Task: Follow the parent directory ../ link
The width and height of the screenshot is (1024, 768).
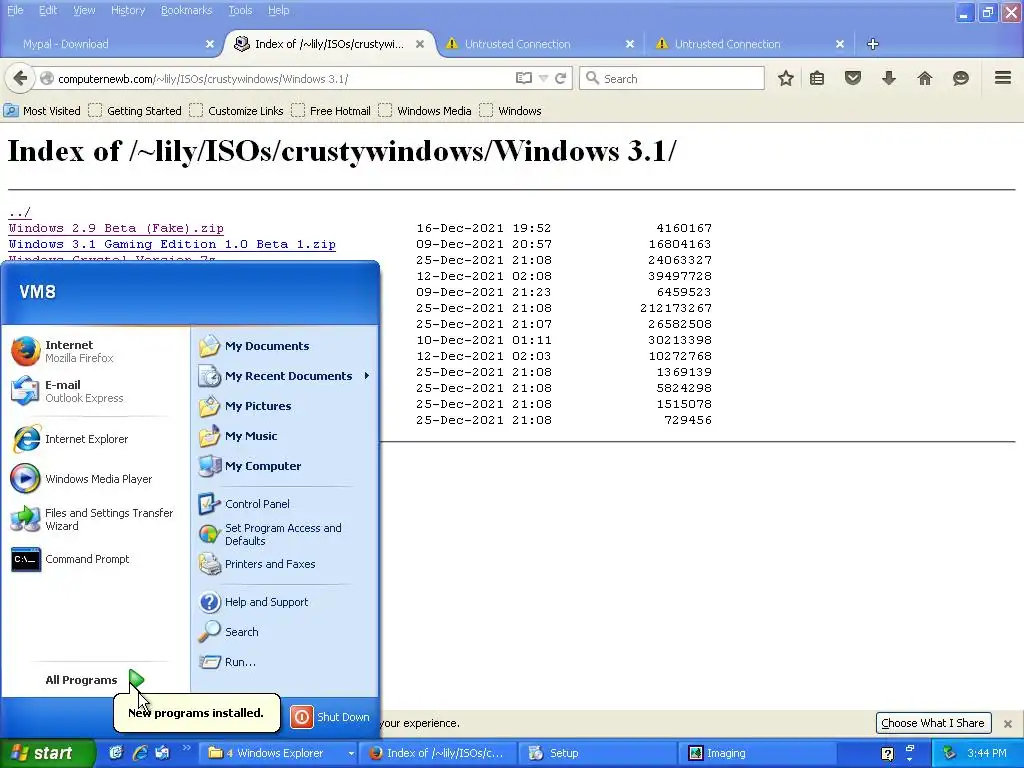Action: pos(19,212)
